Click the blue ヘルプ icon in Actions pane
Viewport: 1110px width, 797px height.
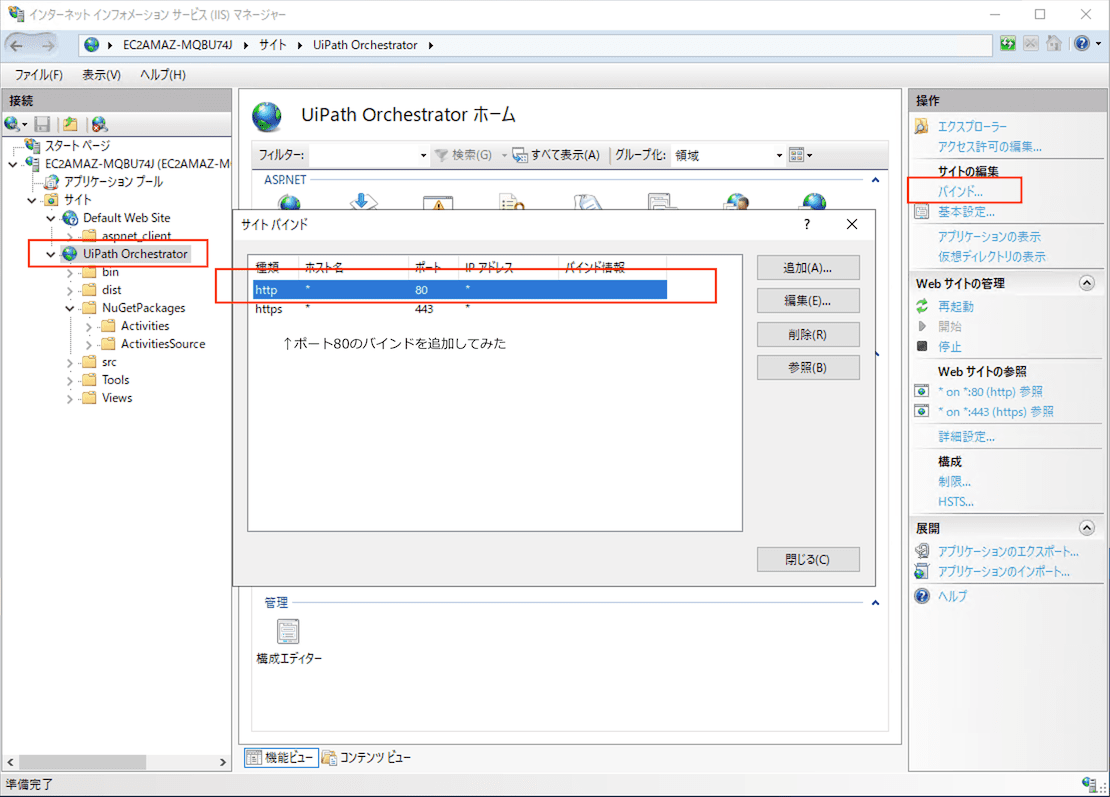coord(922,596)
